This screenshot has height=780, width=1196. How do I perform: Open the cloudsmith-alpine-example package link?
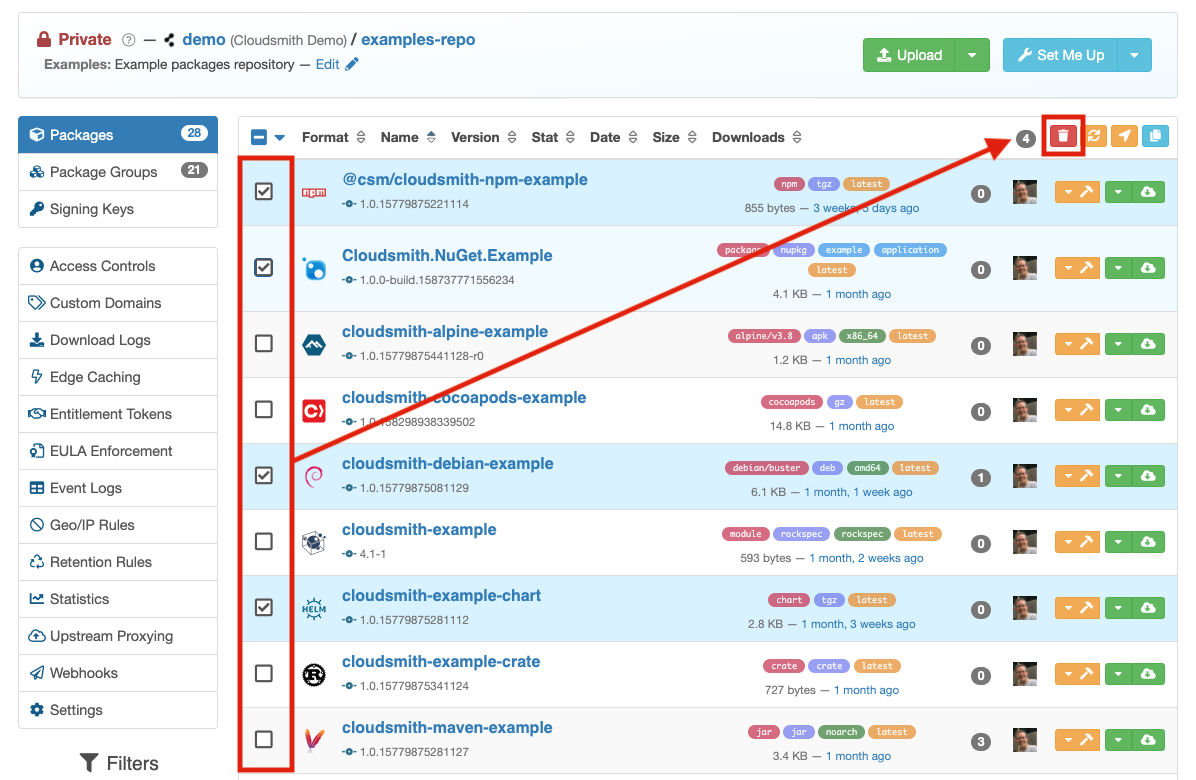tap(445, 332)
